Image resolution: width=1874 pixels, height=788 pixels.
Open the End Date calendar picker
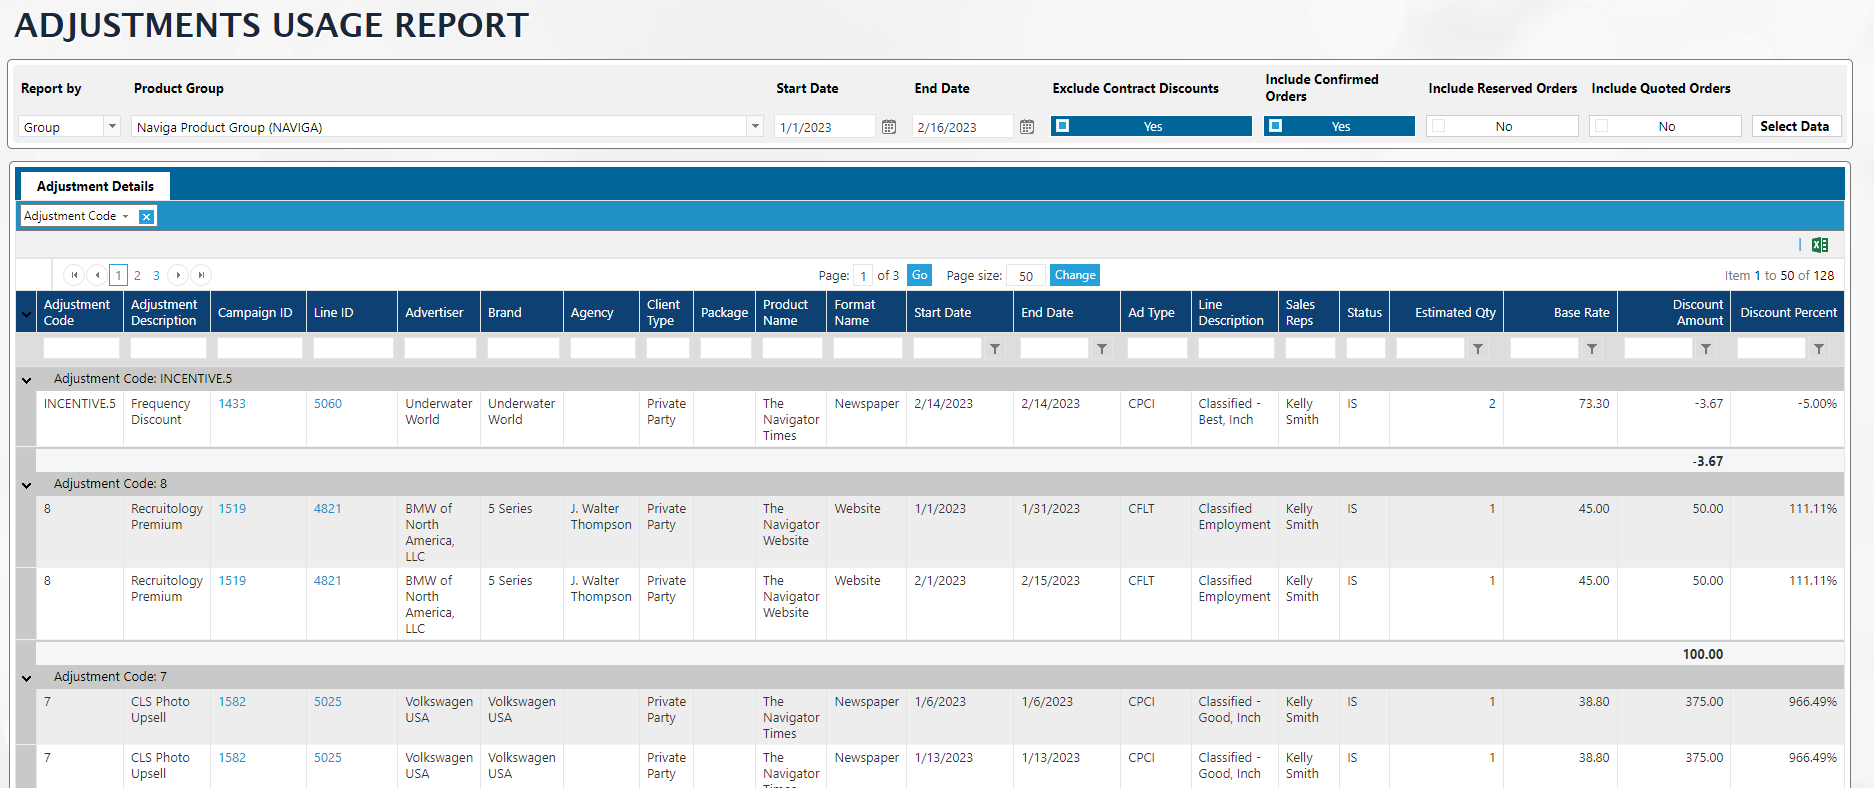tap(1026, 127)
